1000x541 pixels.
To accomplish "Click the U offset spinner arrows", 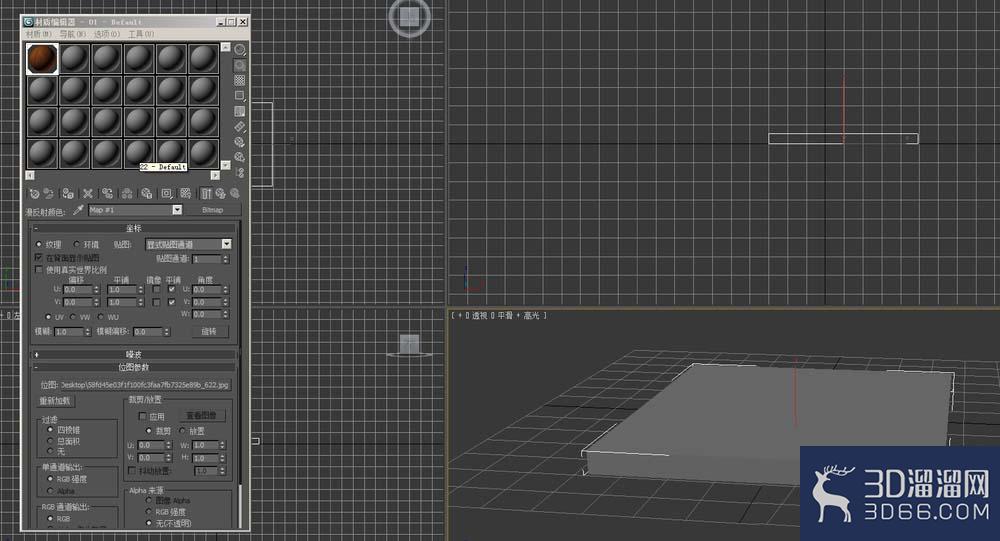I will pos(97,290).
